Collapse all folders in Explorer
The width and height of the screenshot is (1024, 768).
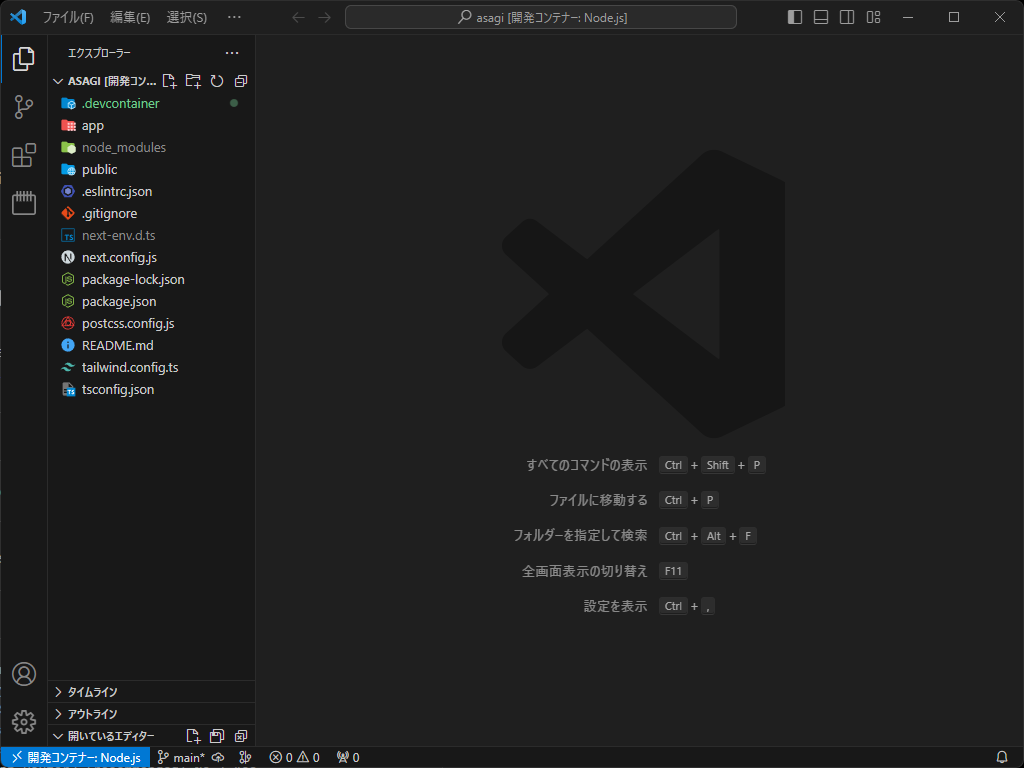[x=241, y=81]
